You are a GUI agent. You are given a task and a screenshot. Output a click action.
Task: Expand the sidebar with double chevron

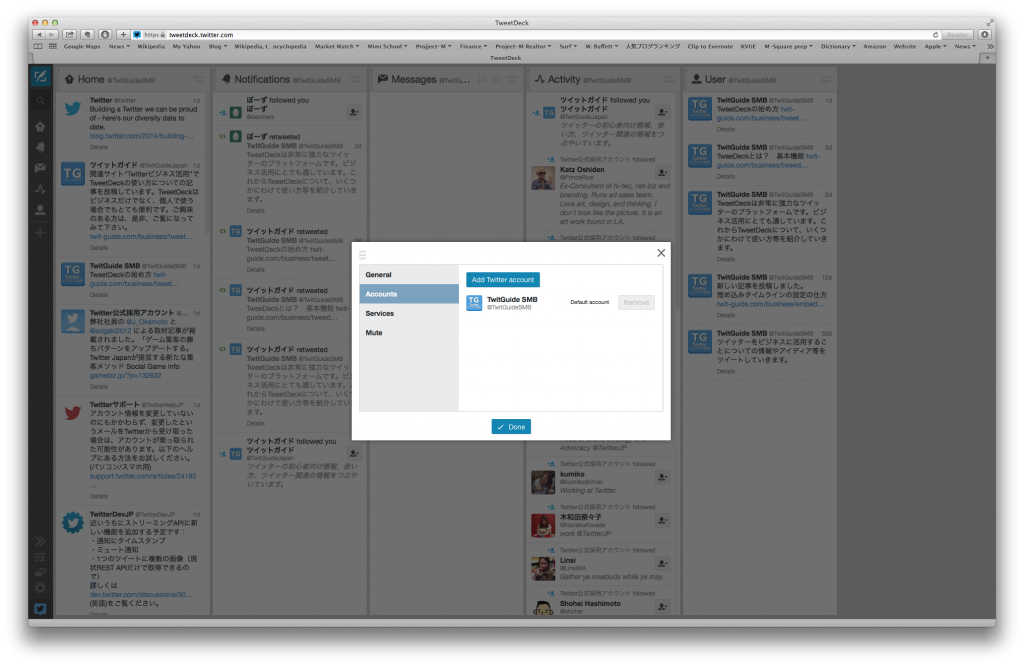[40, 541]
